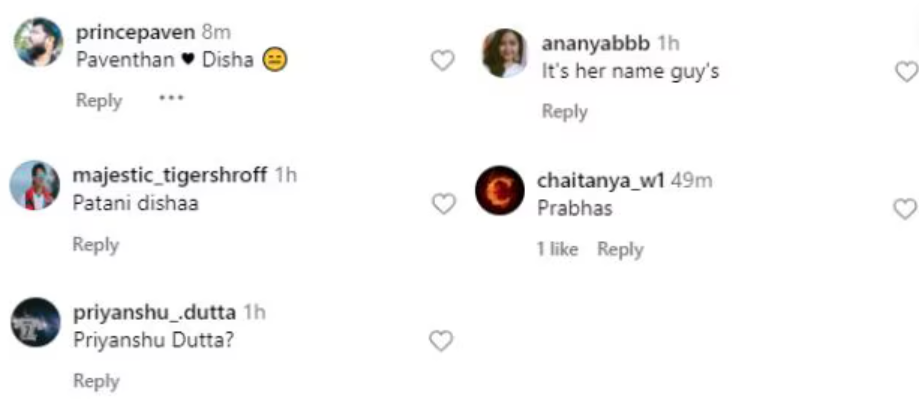The height and width of the screenshot is (403, 919).
Task: Open more options on princepaven's comment
Action: 171,99
